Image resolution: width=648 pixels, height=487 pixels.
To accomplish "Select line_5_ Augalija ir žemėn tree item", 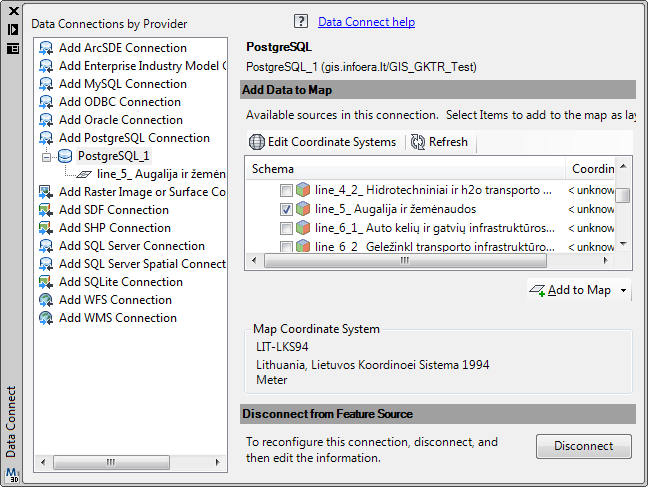I will pyautogui.click(x=161, y=174).
